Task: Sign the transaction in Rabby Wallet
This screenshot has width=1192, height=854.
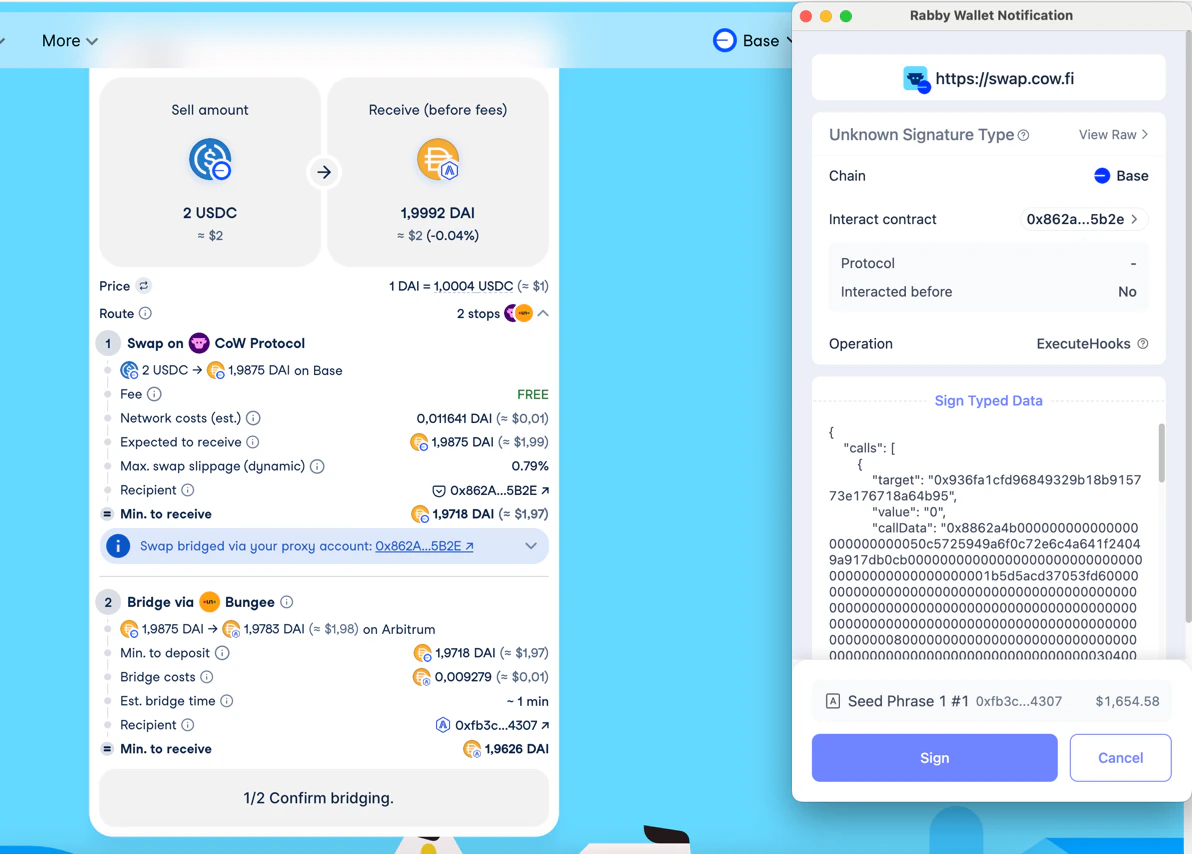Action: tap(934, 757)
